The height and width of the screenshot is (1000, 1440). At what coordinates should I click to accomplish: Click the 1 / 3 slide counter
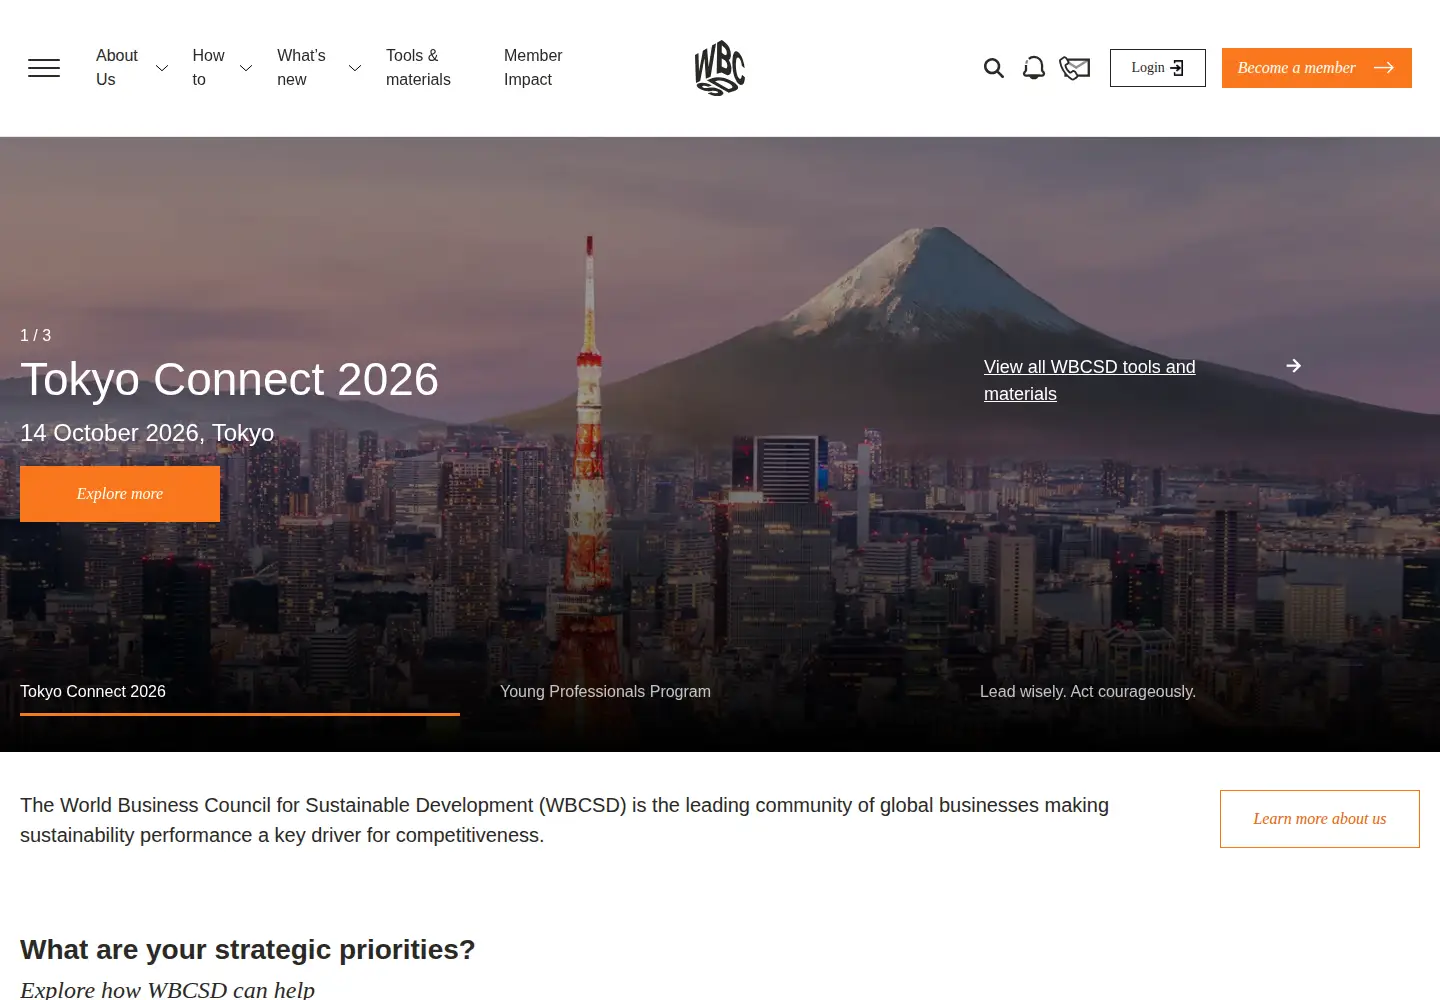(x=36, y=336)
